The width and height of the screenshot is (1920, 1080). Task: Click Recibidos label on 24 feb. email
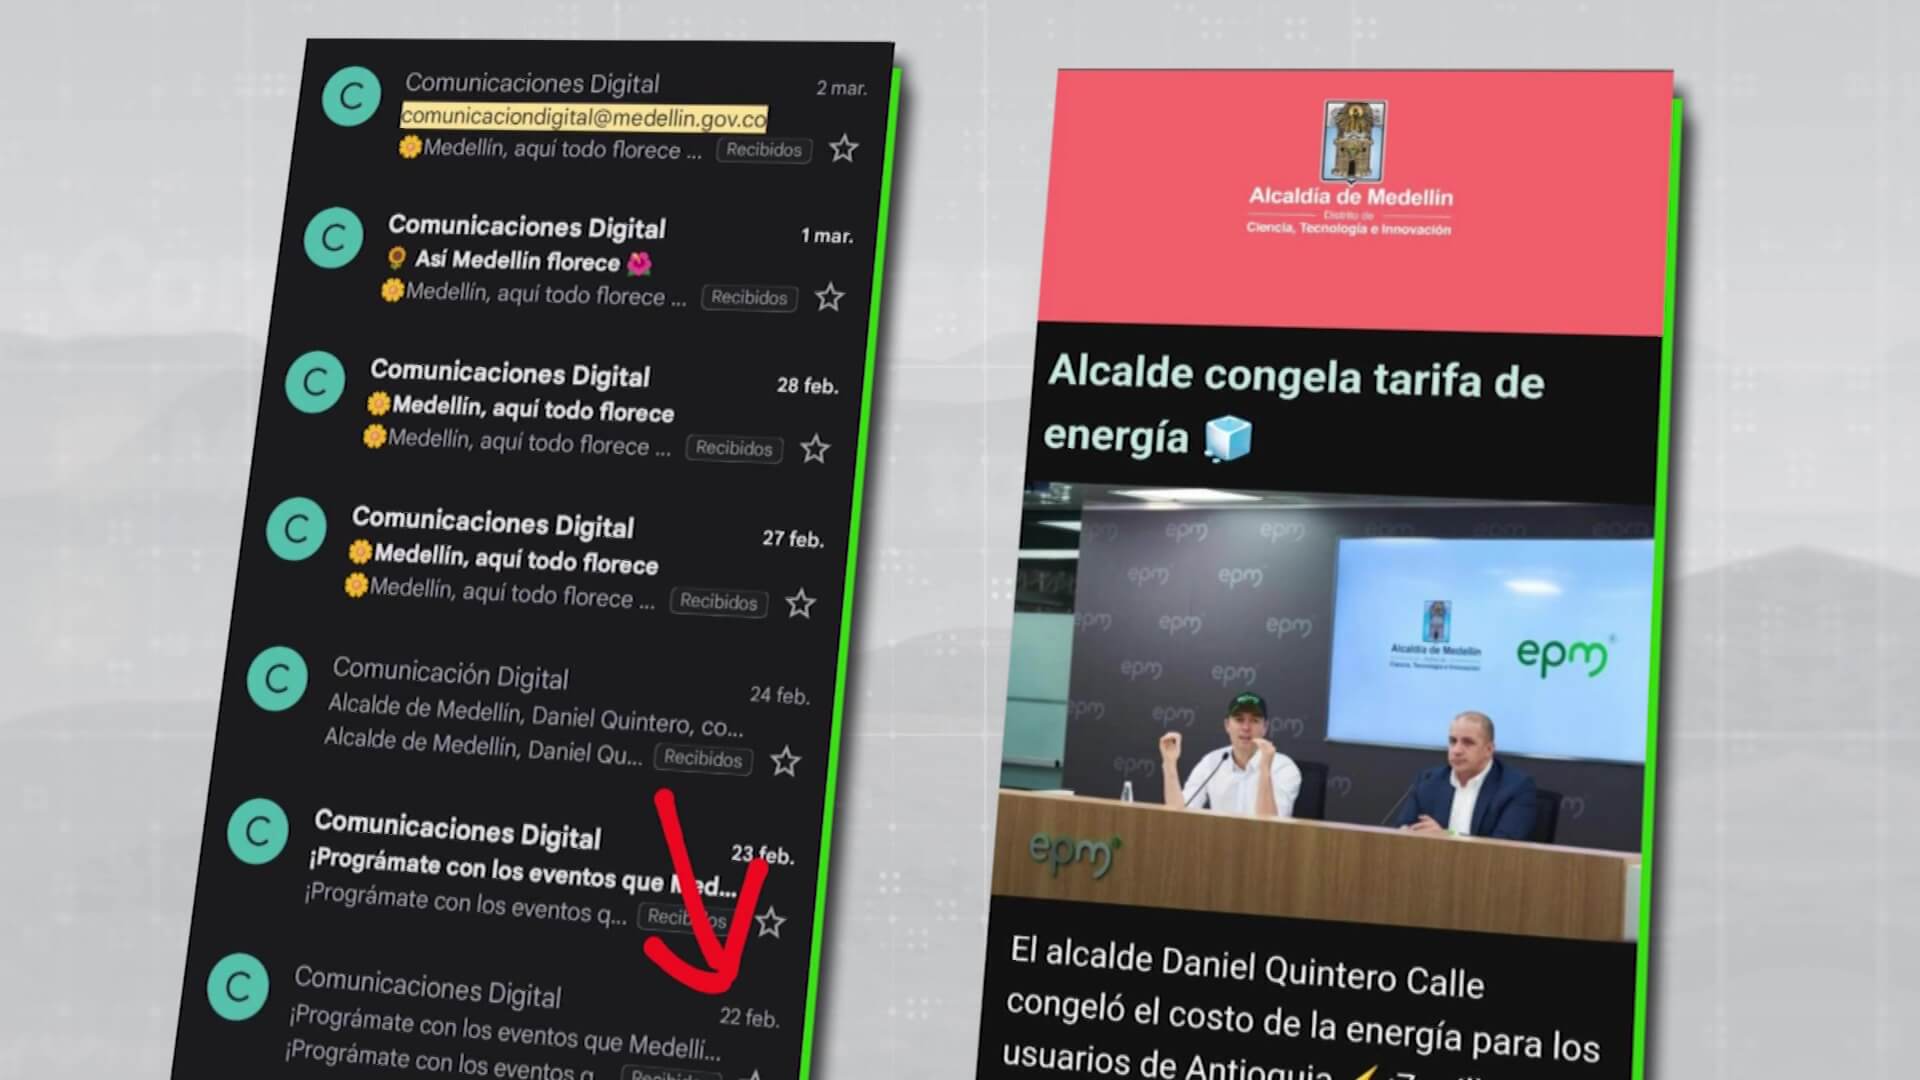click(x=703, y=758)
